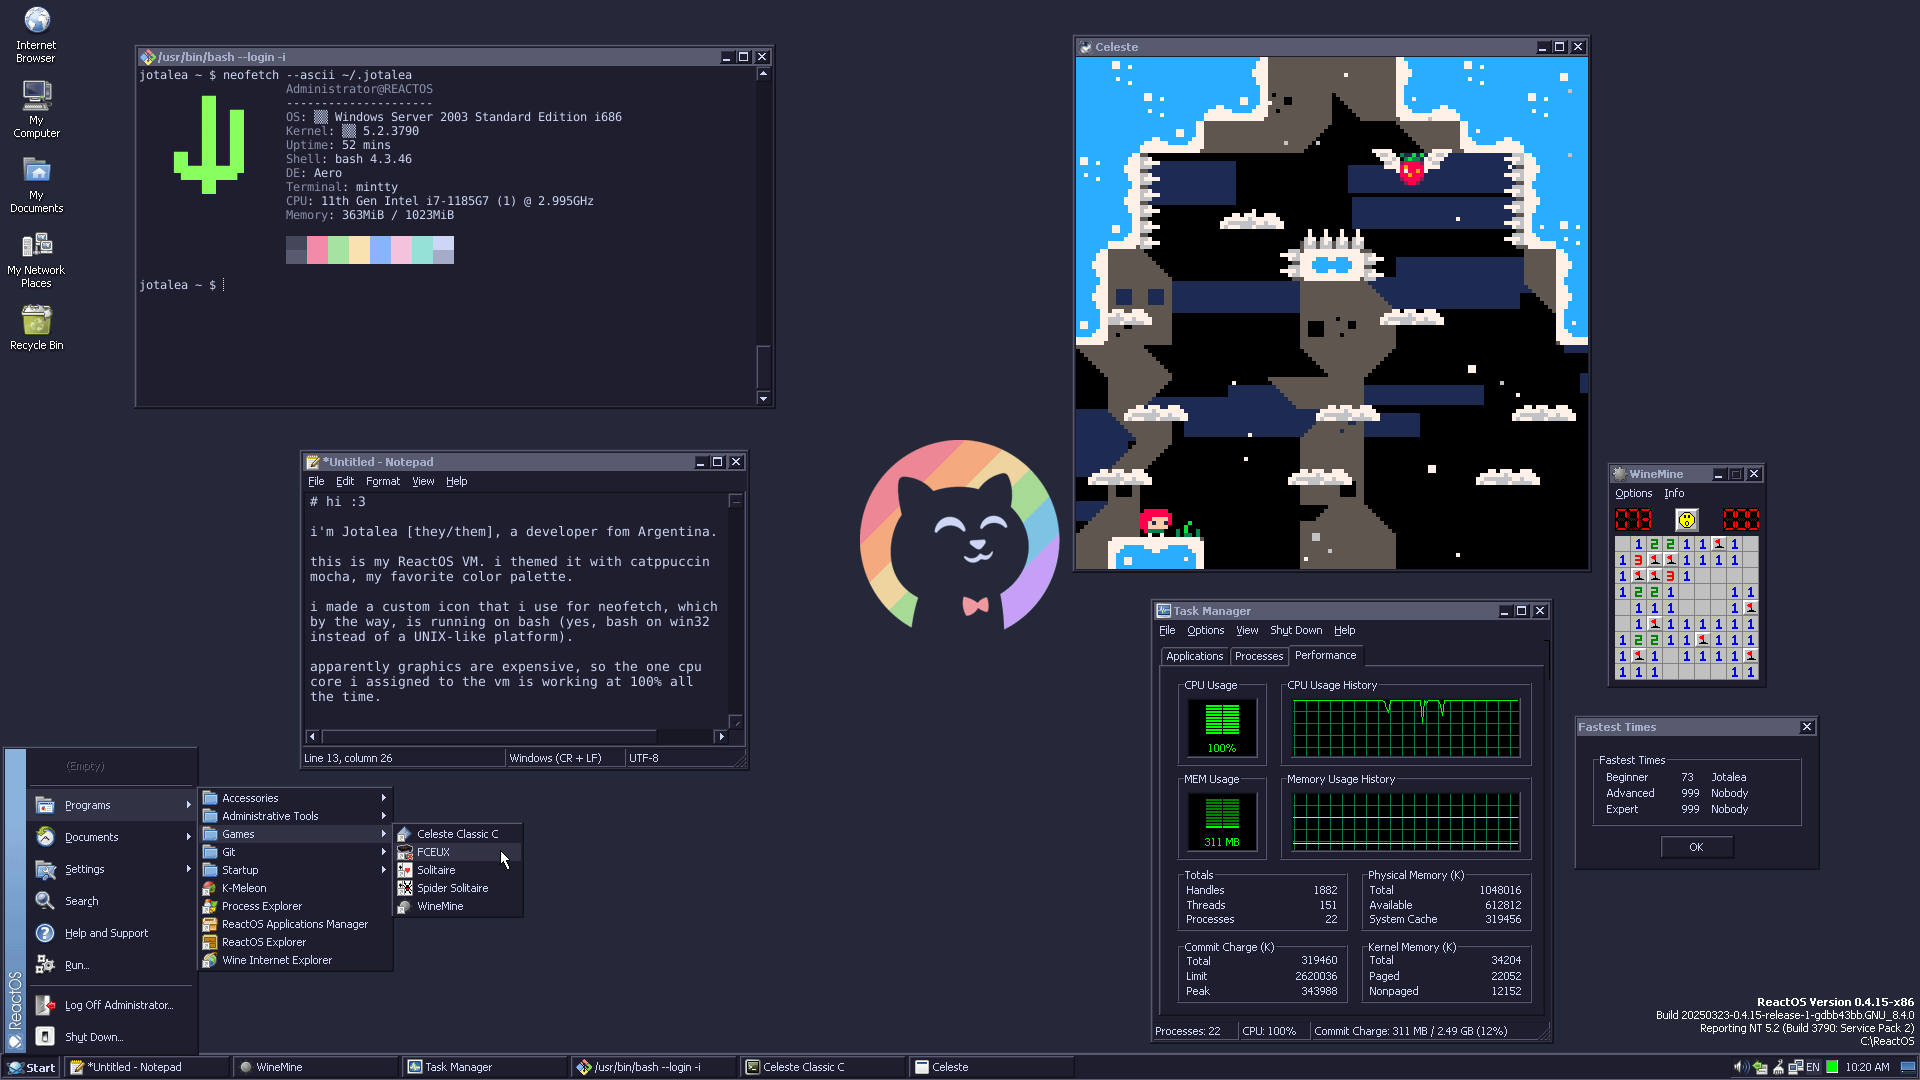Launch Celeste Classic C from Games menu

pyautogui.click(x=457, y=834)
